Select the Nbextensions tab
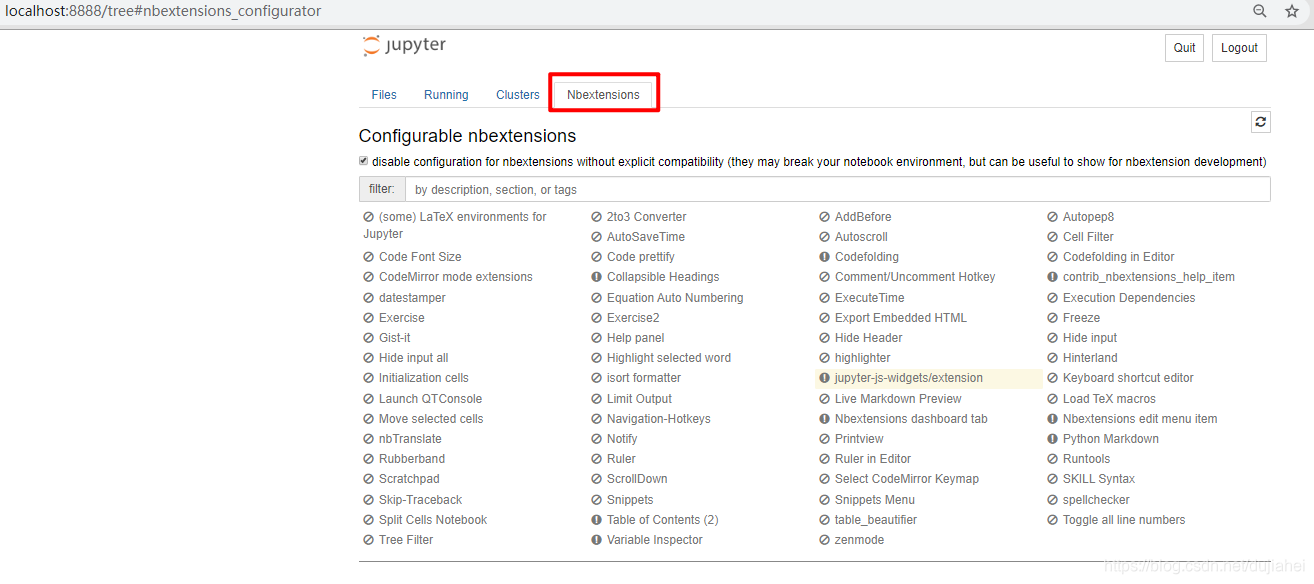This screenshot has width=1314, height=584. [x=603, y=95]
